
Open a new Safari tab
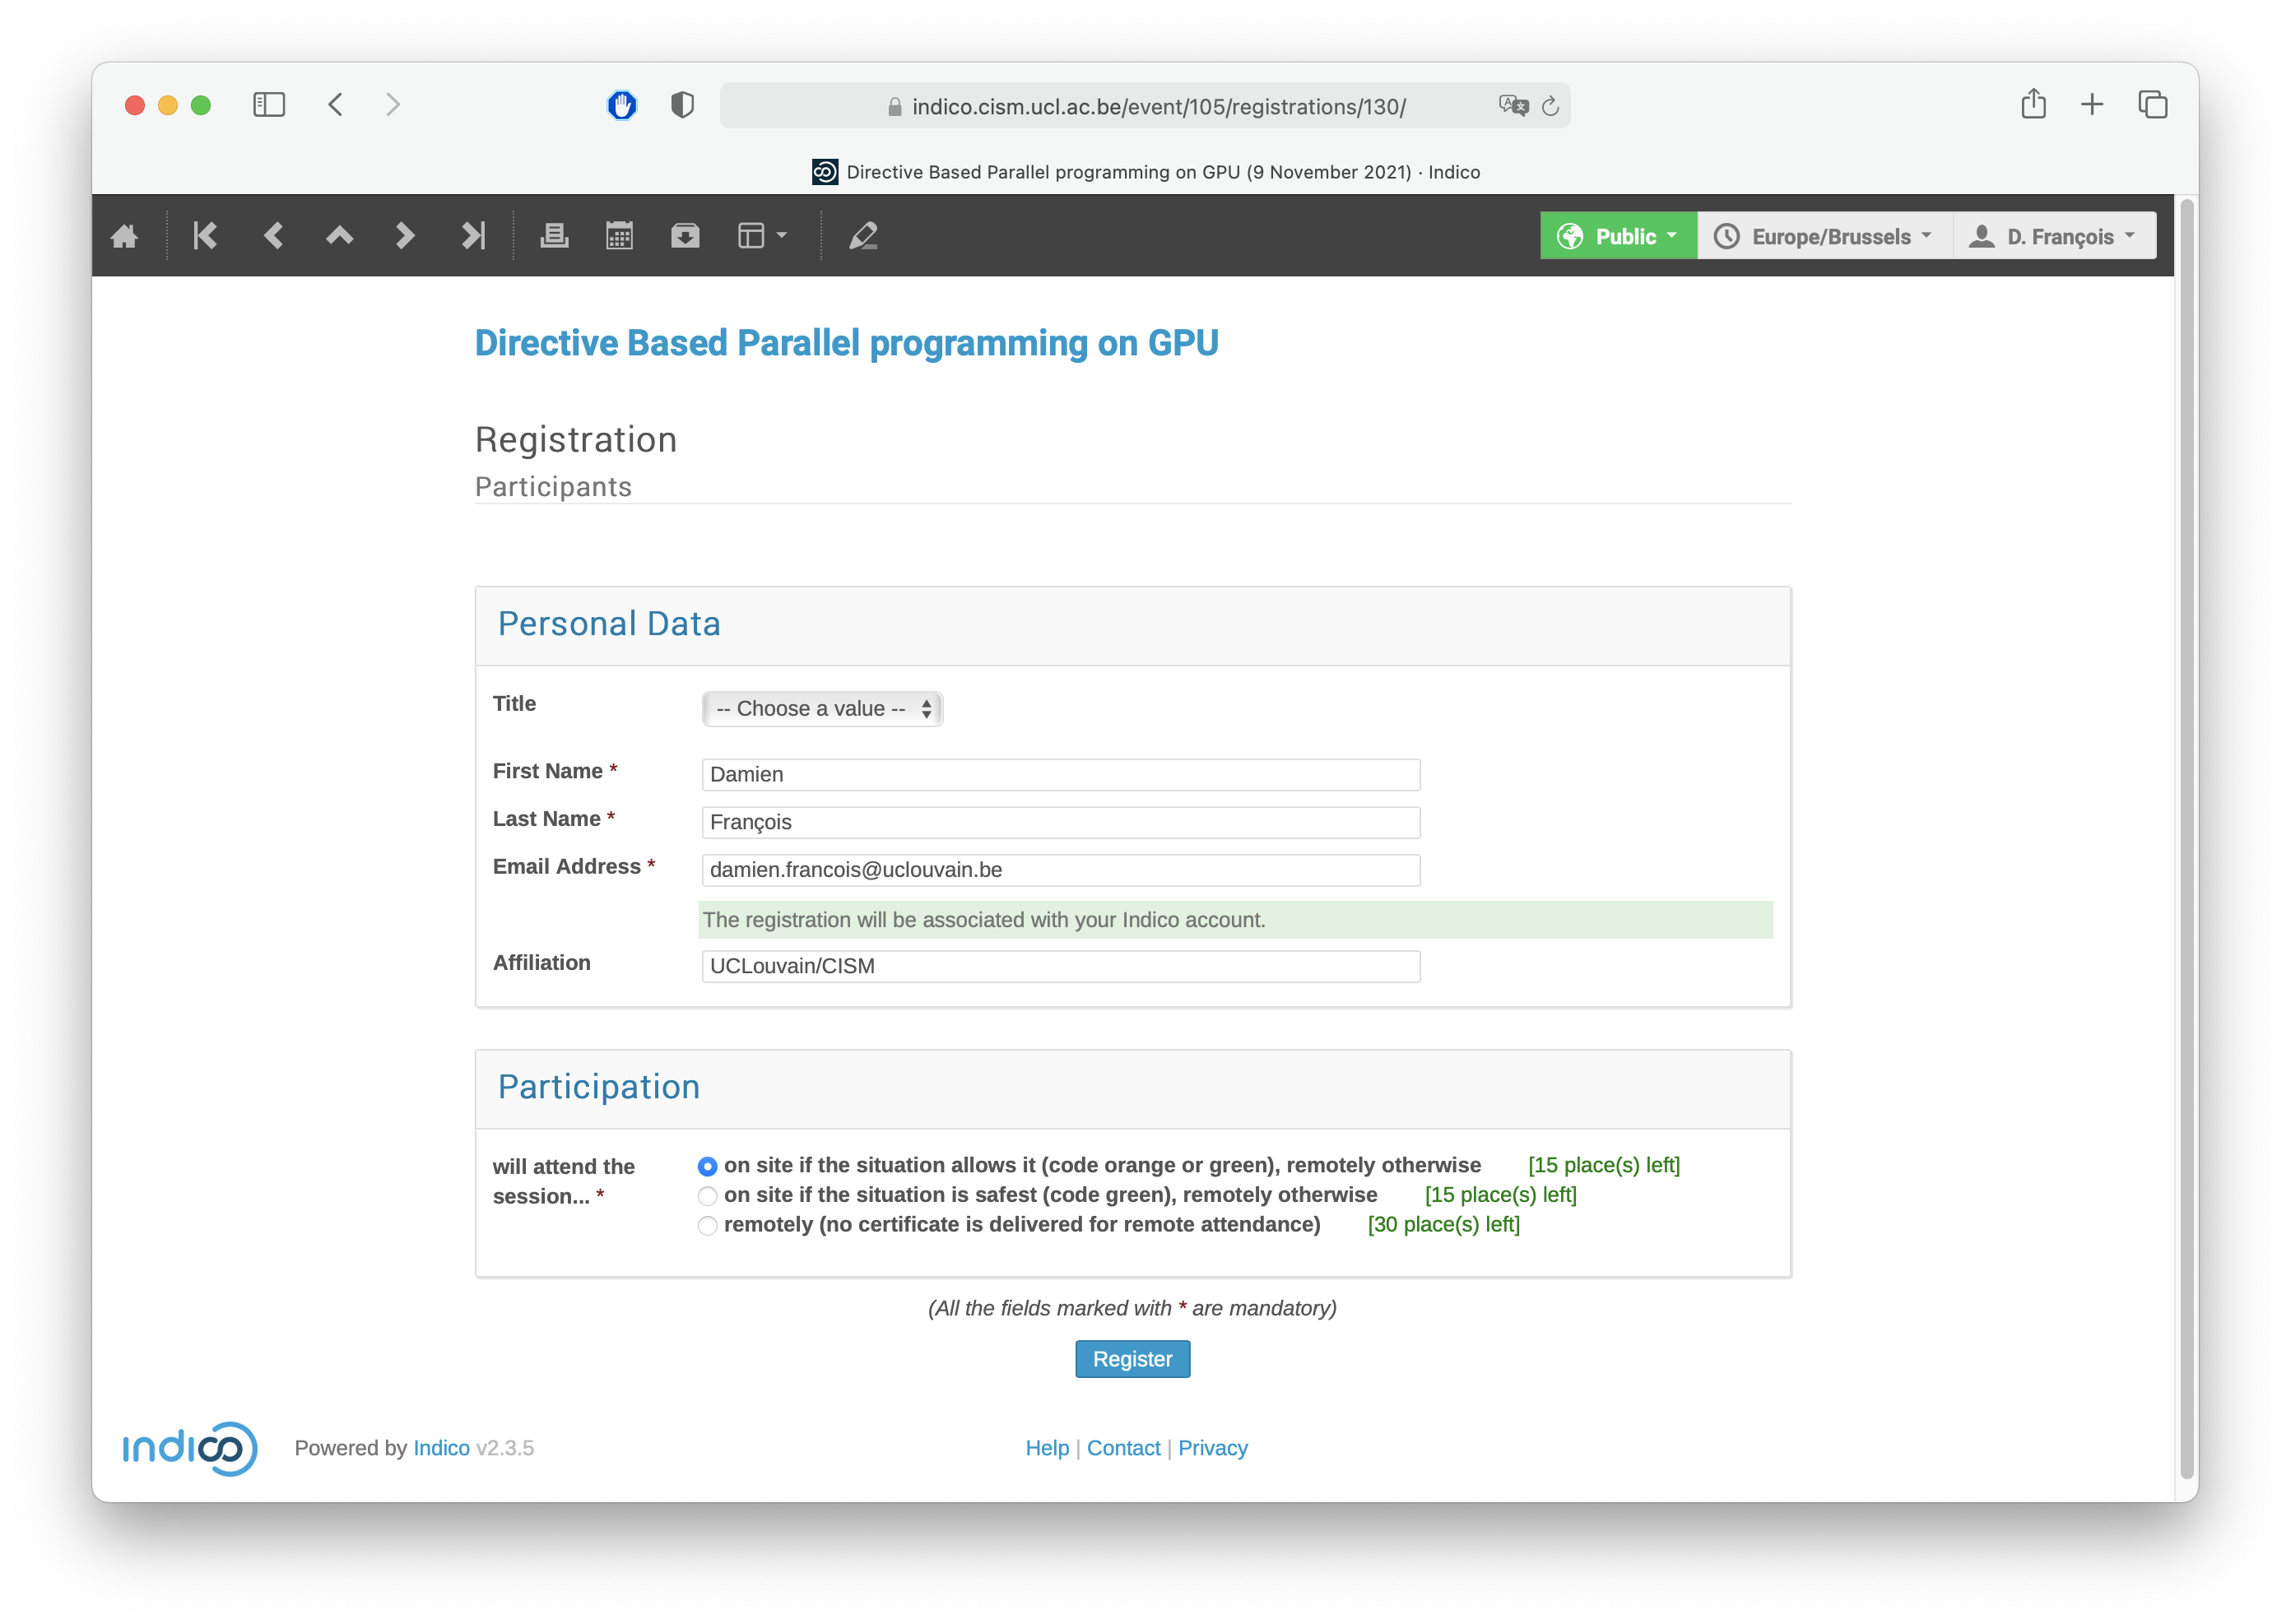point(2092,105)
